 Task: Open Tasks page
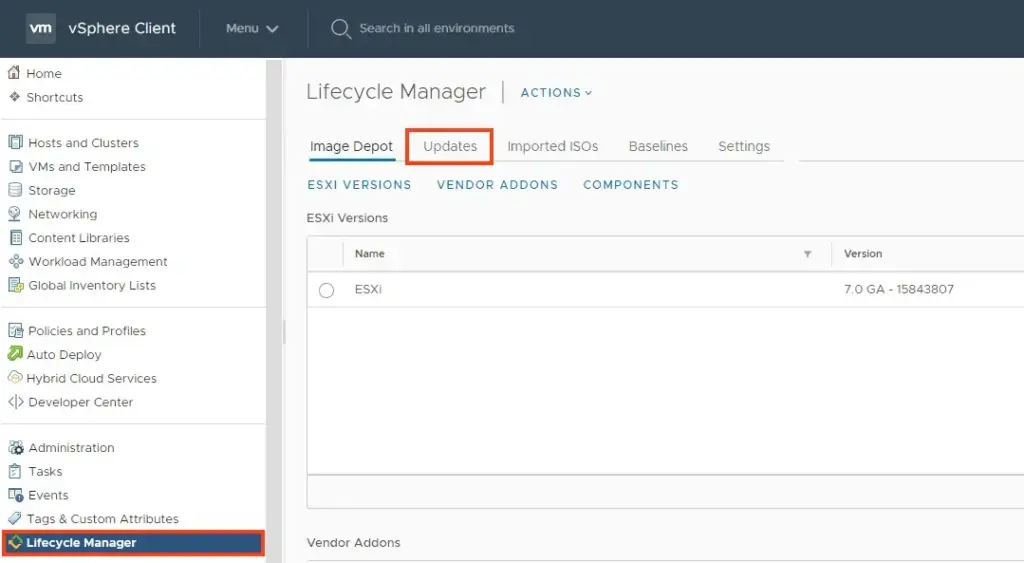[45, 472]
